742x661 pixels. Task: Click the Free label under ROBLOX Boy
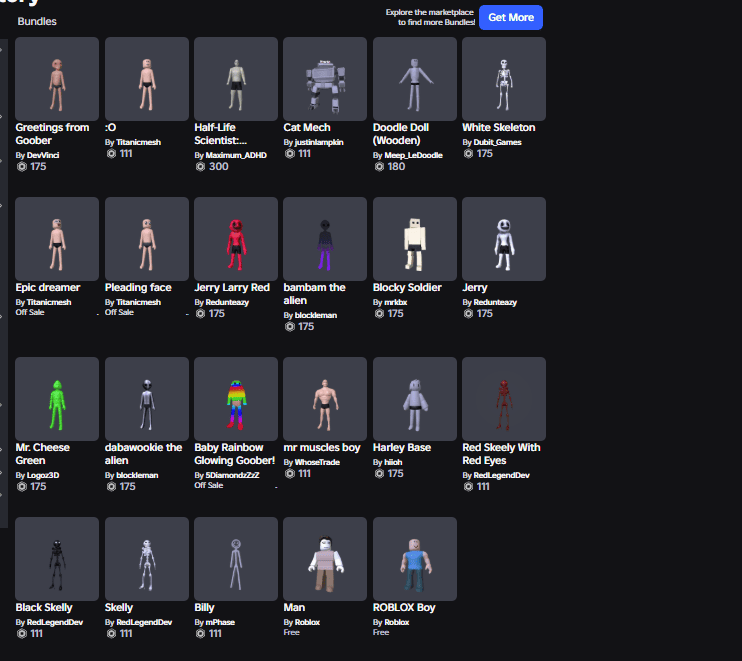tap(381, 633)
